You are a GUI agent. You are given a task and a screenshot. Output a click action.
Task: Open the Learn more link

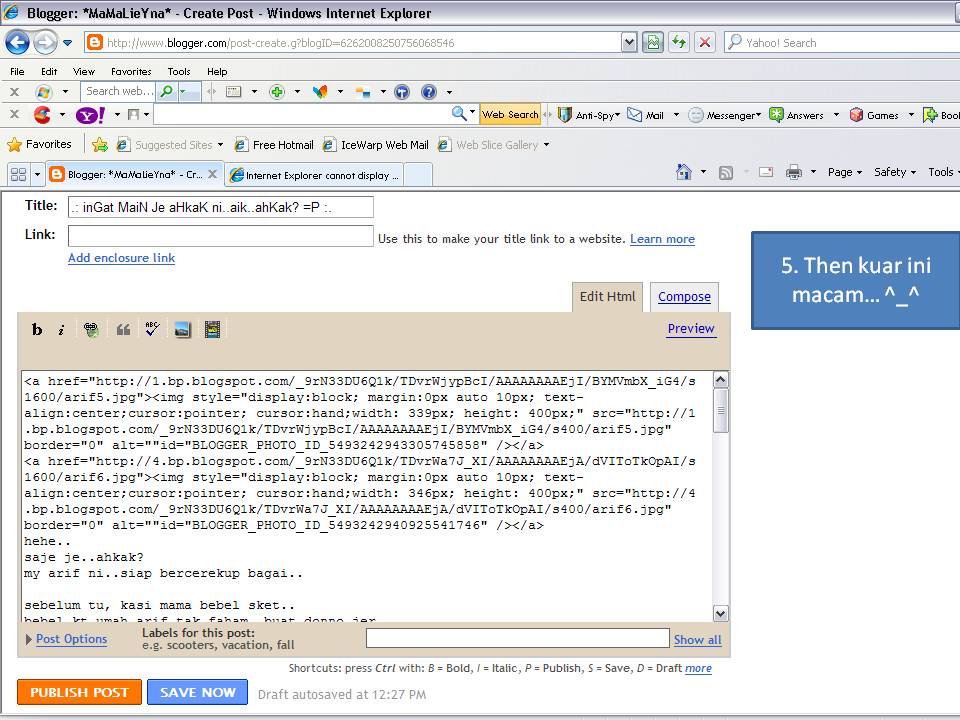coord(662,239)
